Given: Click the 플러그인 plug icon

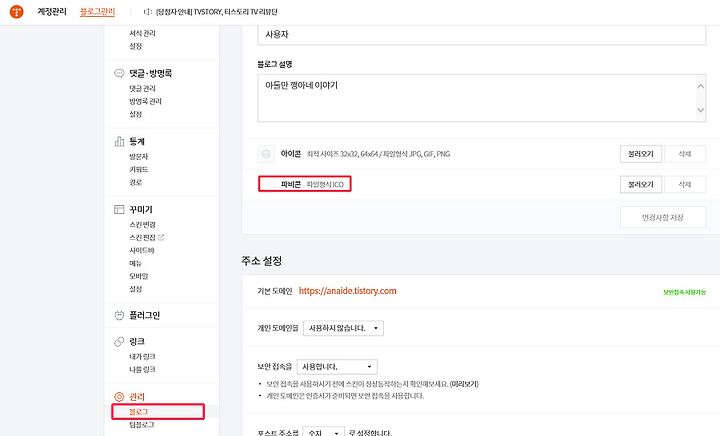Looking at the screenshot, I should (x=119, y=315).
